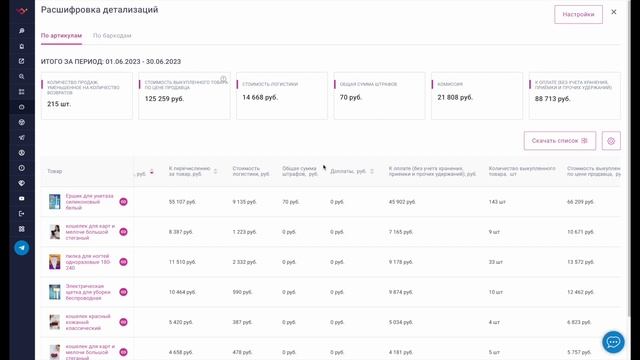Click the 70 руб. fines cell in the table
Screen dimensions: 640x360
291,202
